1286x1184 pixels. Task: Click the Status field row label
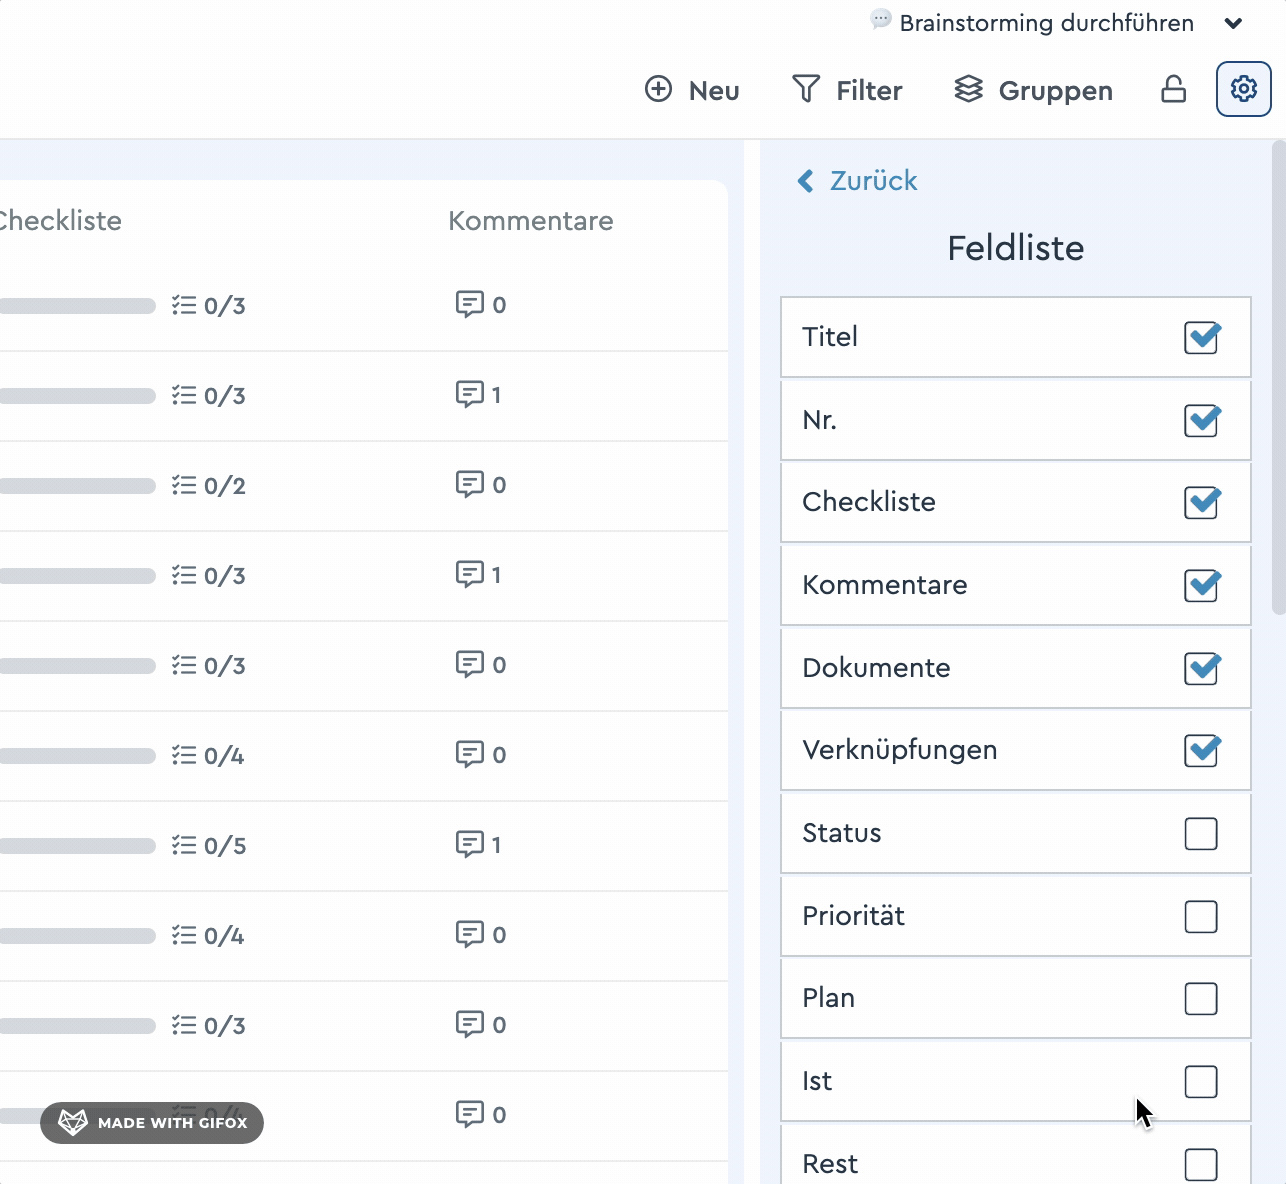(842, 833)
